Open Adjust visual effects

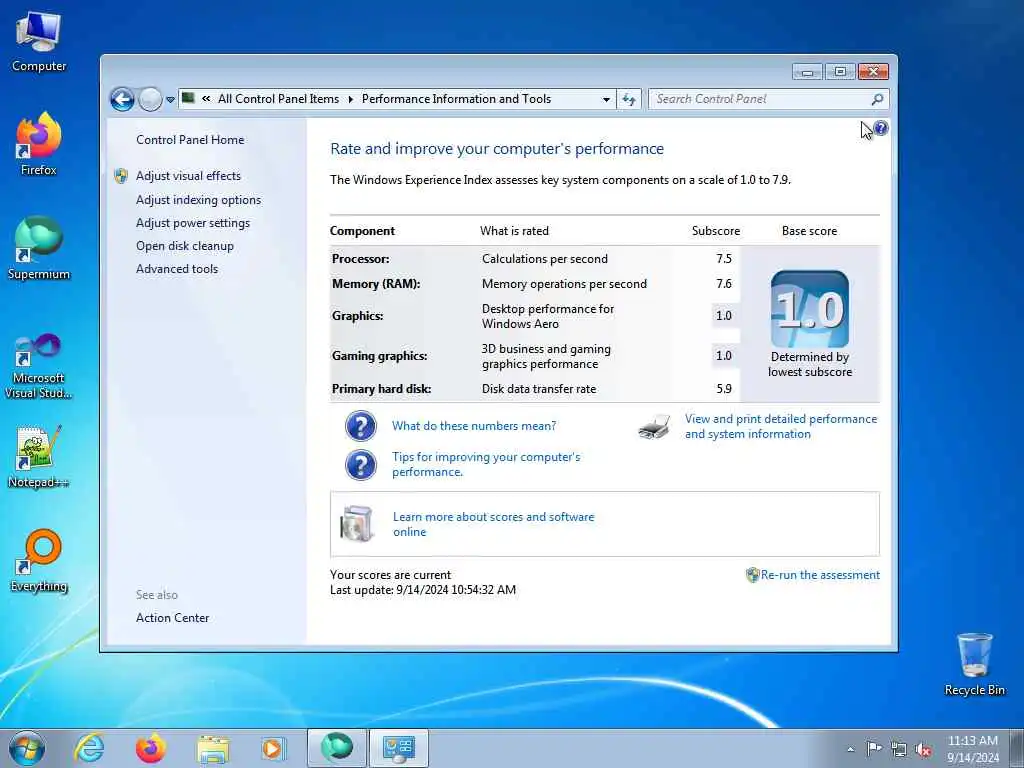coord(188,176)
